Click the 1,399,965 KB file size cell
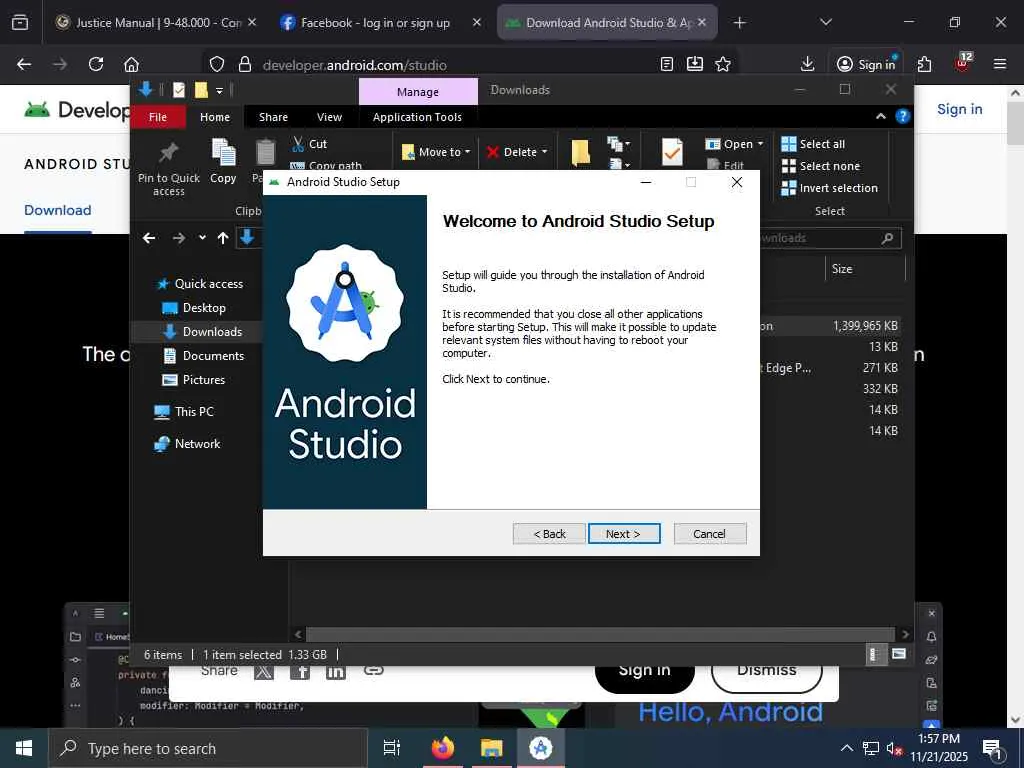This screenshot has width=1024, height=768. pos(865,326)
